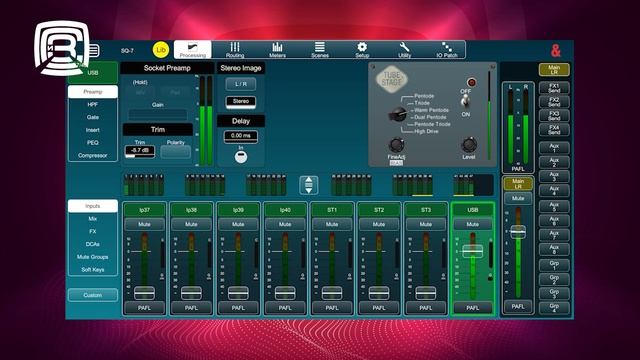The width and height of the screenshot is (640, 360).
Task: Click the Tube Stage FineAdj knob
Action: [396, 145]
